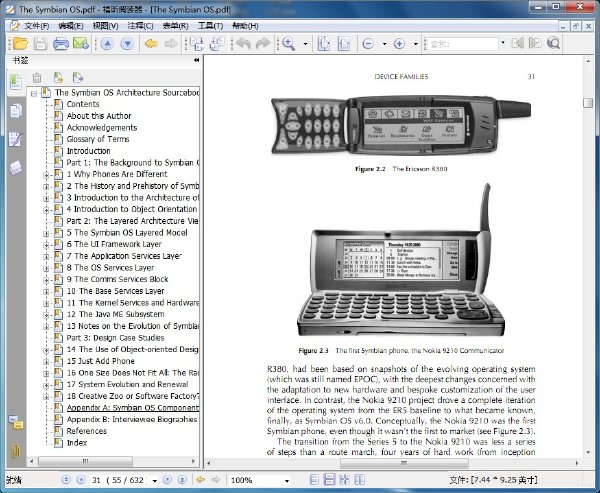This screenshot has width=600, height=493.
Task: Open Appendix A: Symbian OS Component bookmark
Action: 133,408
